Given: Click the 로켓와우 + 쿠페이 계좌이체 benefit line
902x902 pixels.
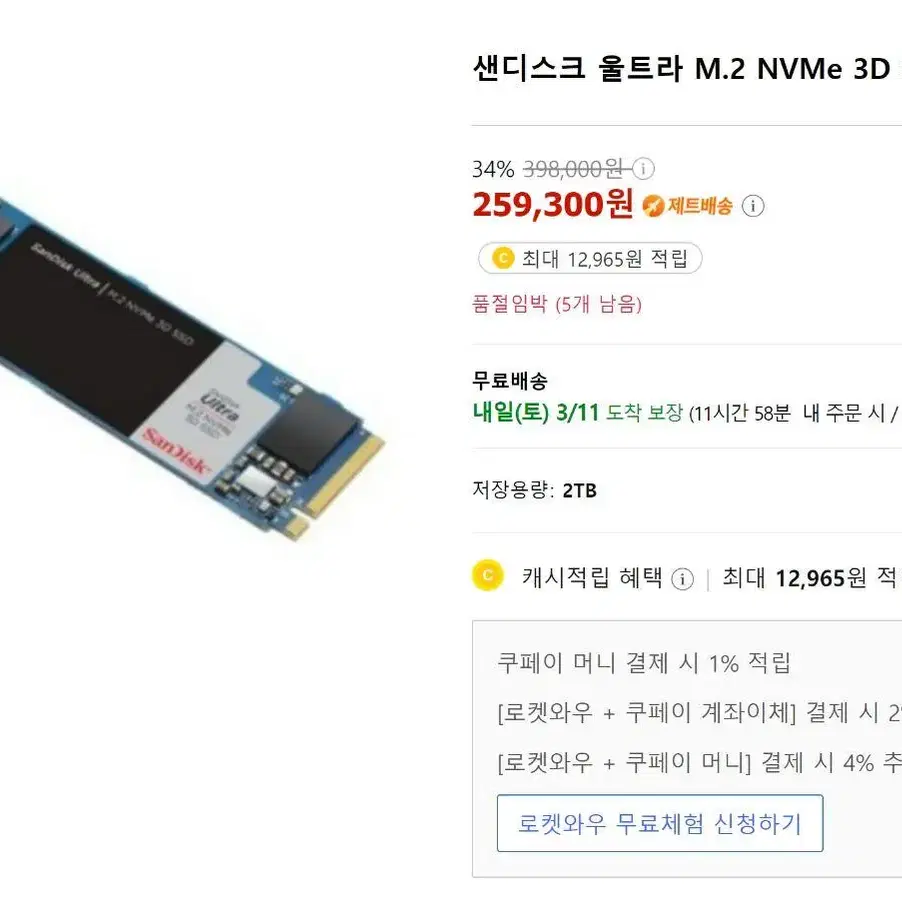Looking at the screenshot, I should [x=699, y=713].
